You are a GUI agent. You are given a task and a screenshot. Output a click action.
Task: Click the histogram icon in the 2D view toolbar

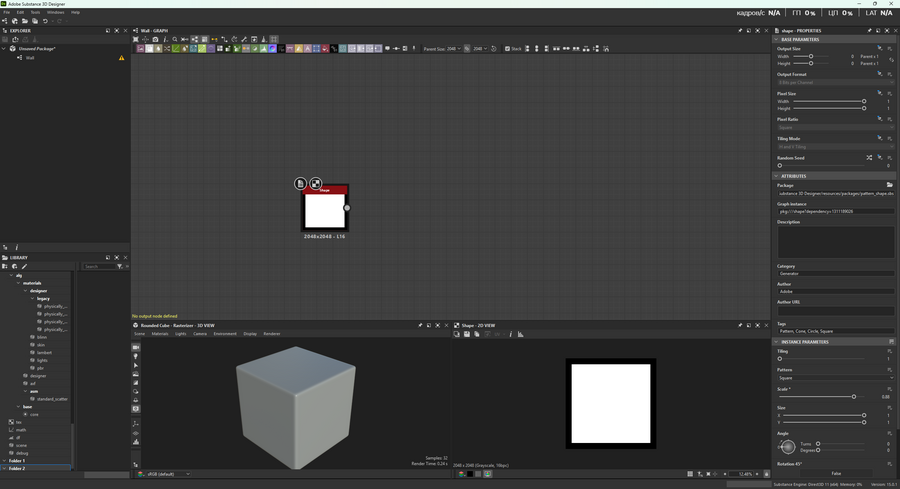[520, 334]
